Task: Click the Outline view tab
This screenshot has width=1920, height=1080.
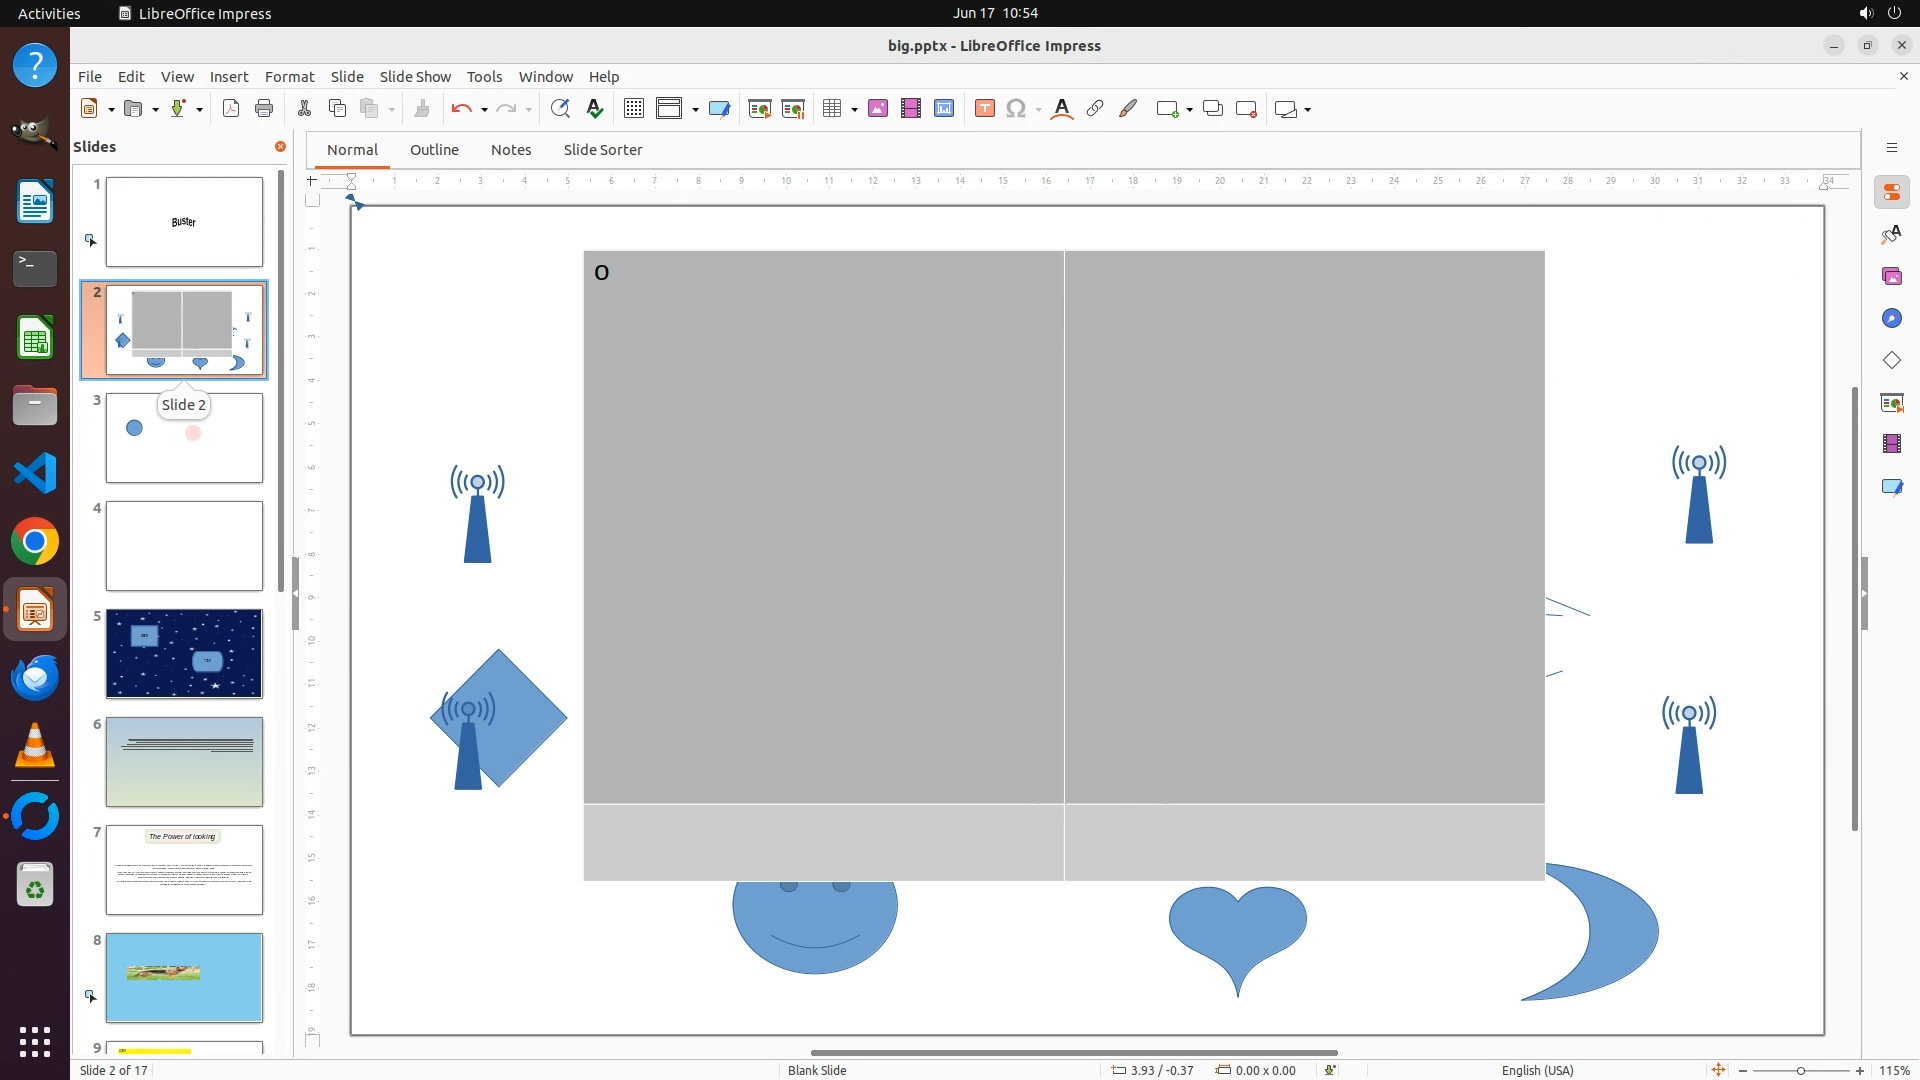Action: tap(434, 150)
